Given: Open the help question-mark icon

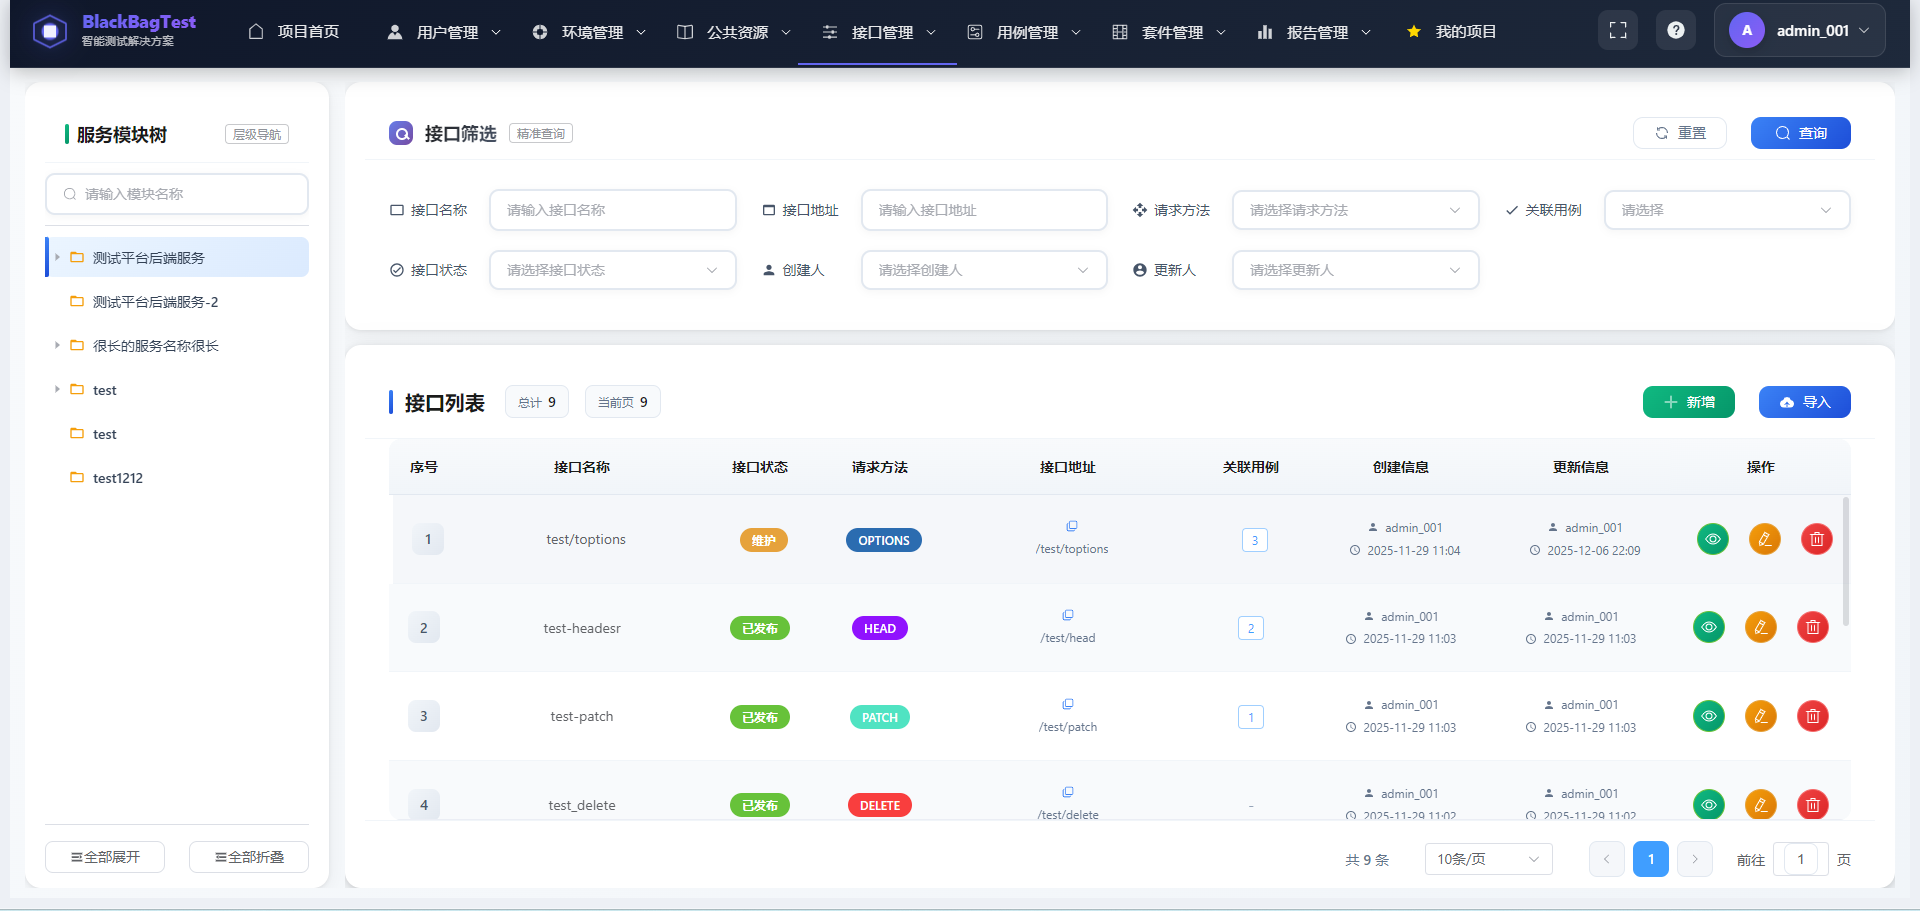Looking at the screenshot, I should pos(1676,30).
